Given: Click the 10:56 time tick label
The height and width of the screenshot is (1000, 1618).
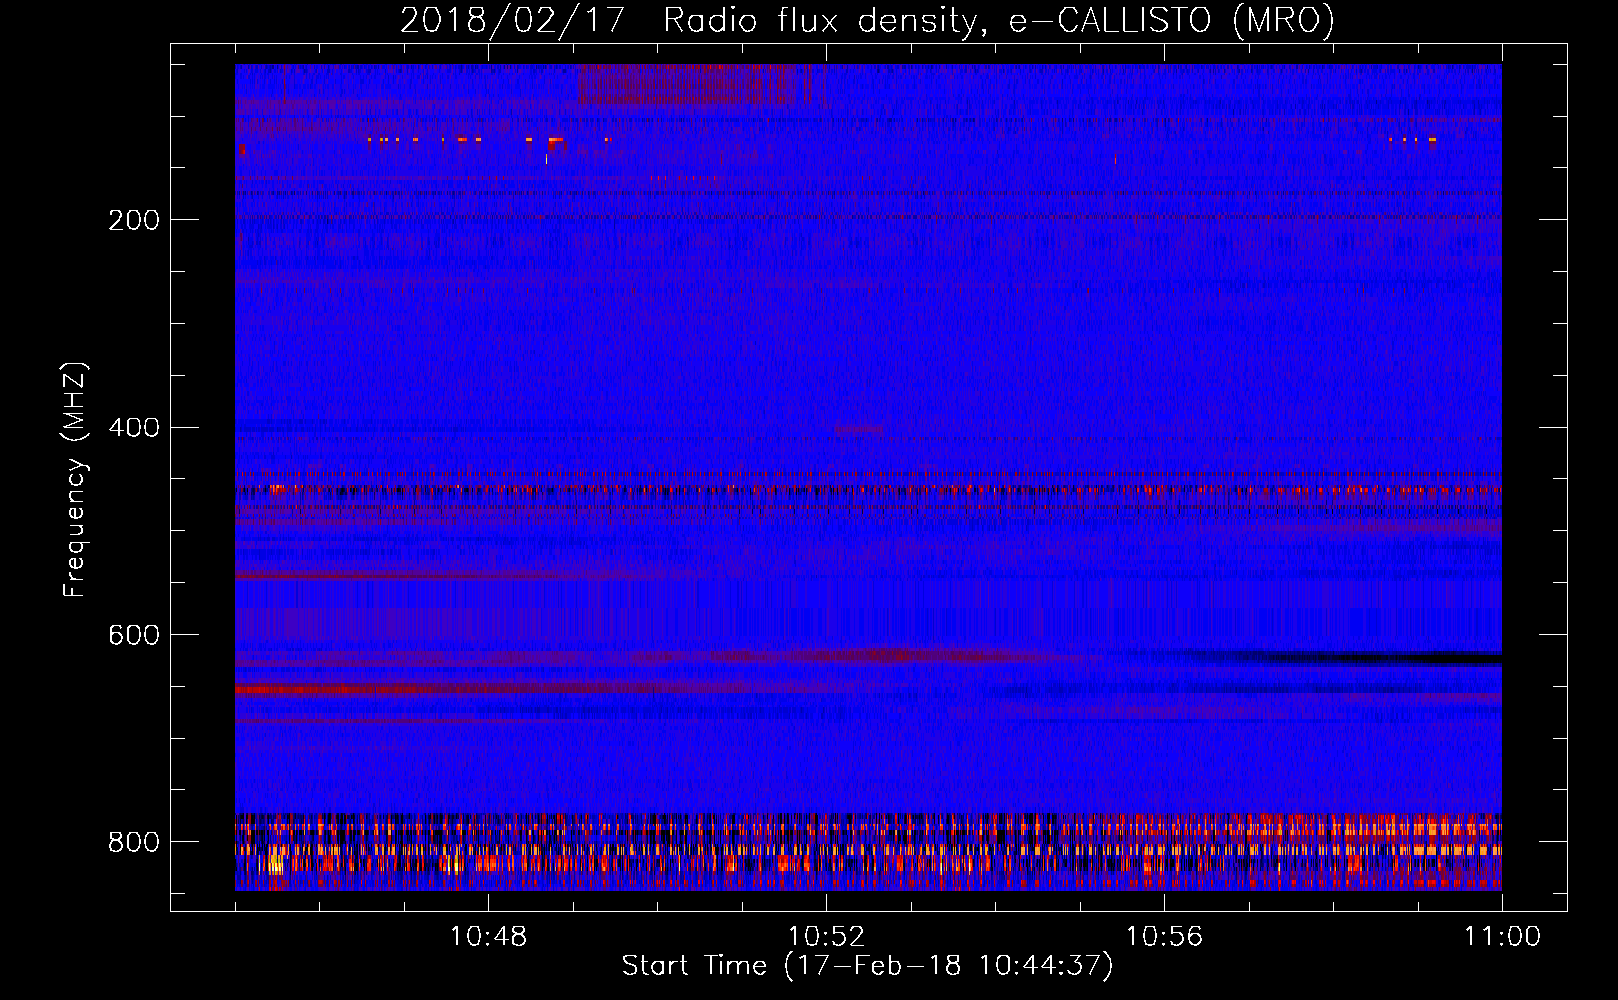Looking at the screenshot, I should pyautogui.click(x=1164, y=937).
